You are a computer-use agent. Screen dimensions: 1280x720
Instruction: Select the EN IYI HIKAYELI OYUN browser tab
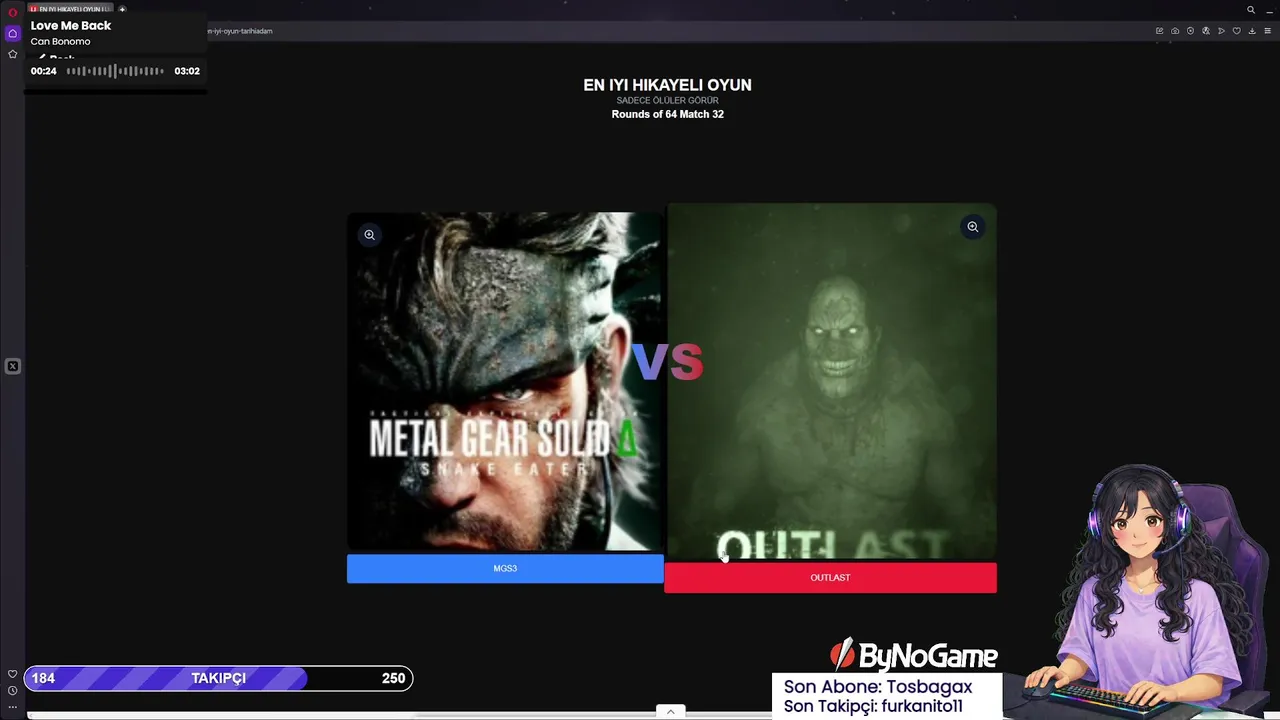pyautogui.click(x=72, y=10)
